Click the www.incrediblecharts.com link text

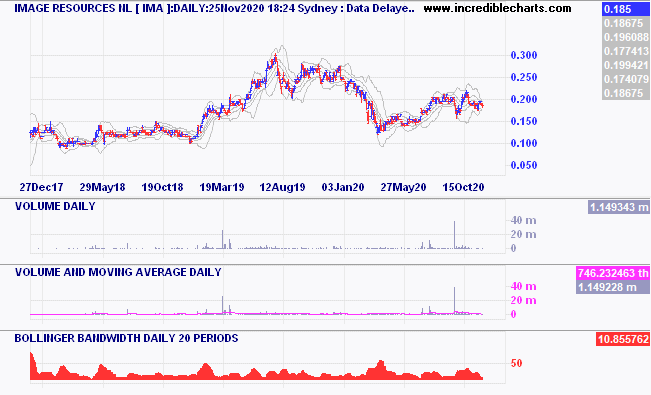coord(497,8)
